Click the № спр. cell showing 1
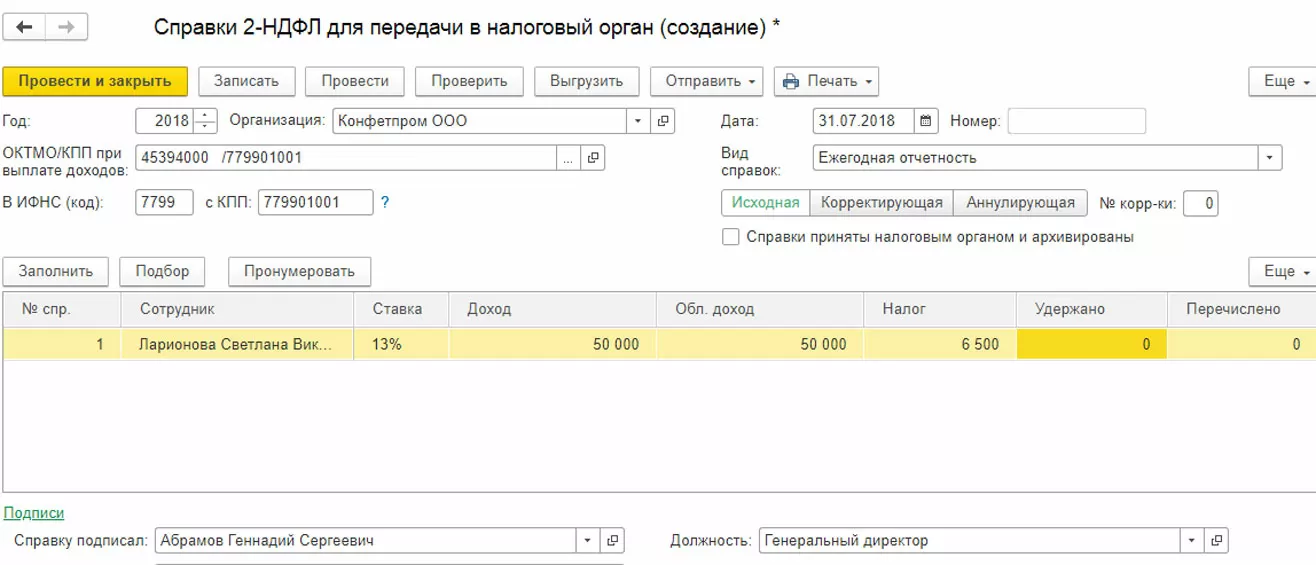The height and width of the screenshot is (565, 1316). pos(62,344)
